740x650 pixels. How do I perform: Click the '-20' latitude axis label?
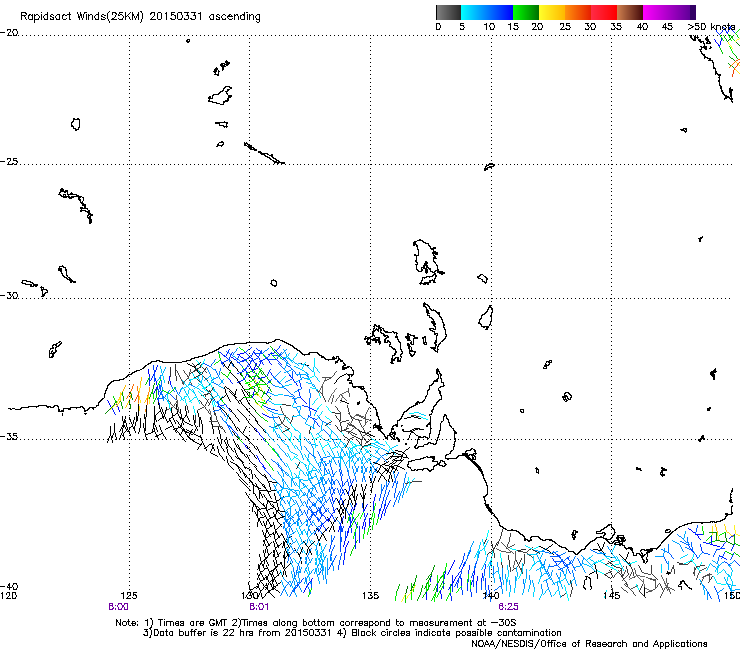[9, 33]
